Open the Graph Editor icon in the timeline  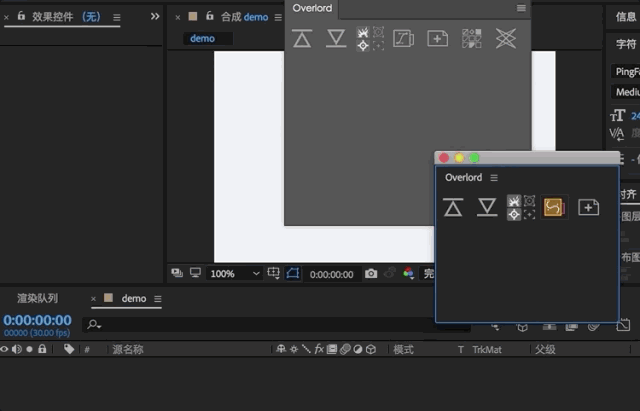pyautogui.click(x=623, y=325)
